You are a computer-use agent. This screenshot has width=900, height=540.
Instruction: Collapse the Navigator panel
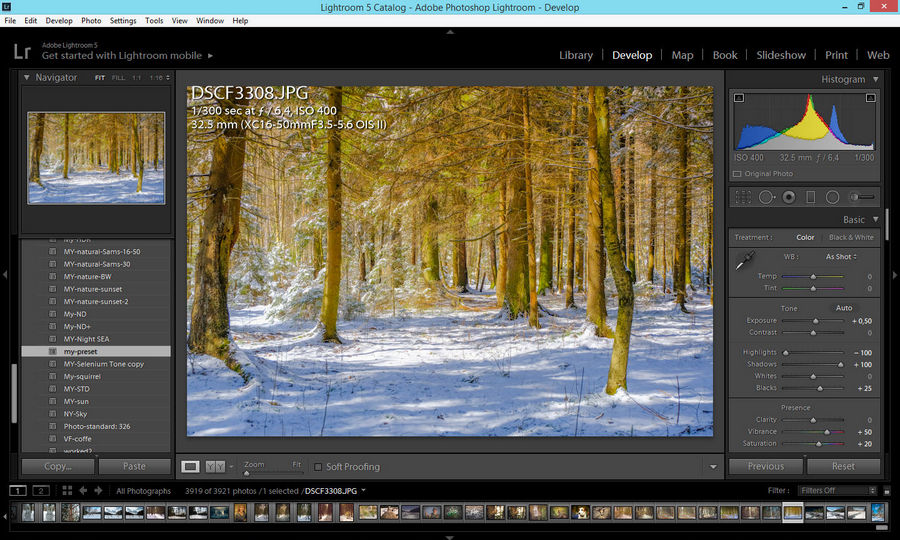[x=27, y=78]
